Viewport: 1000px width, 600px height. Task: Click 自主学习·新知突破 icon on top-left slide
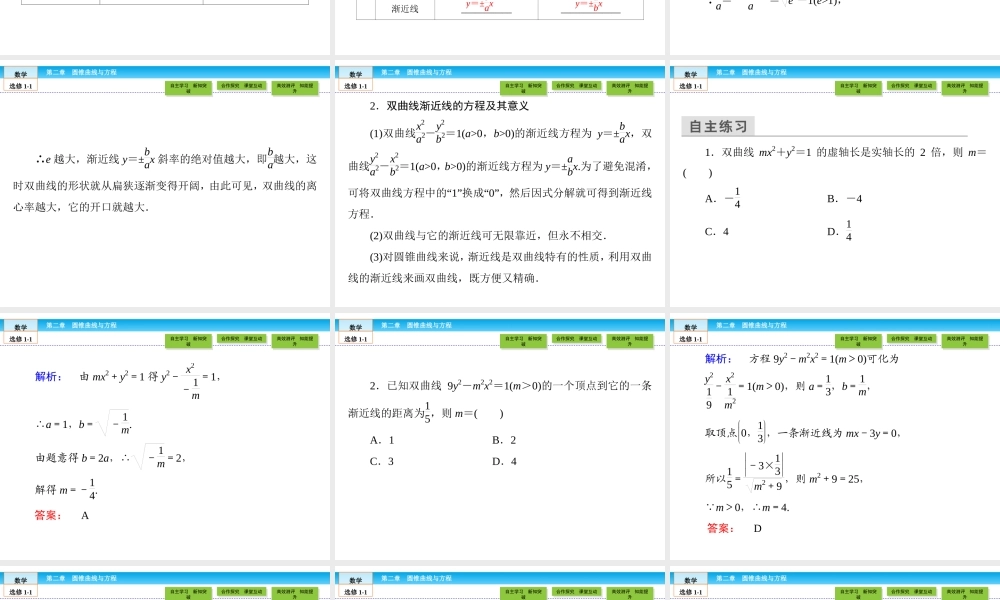tap(190, 87)
